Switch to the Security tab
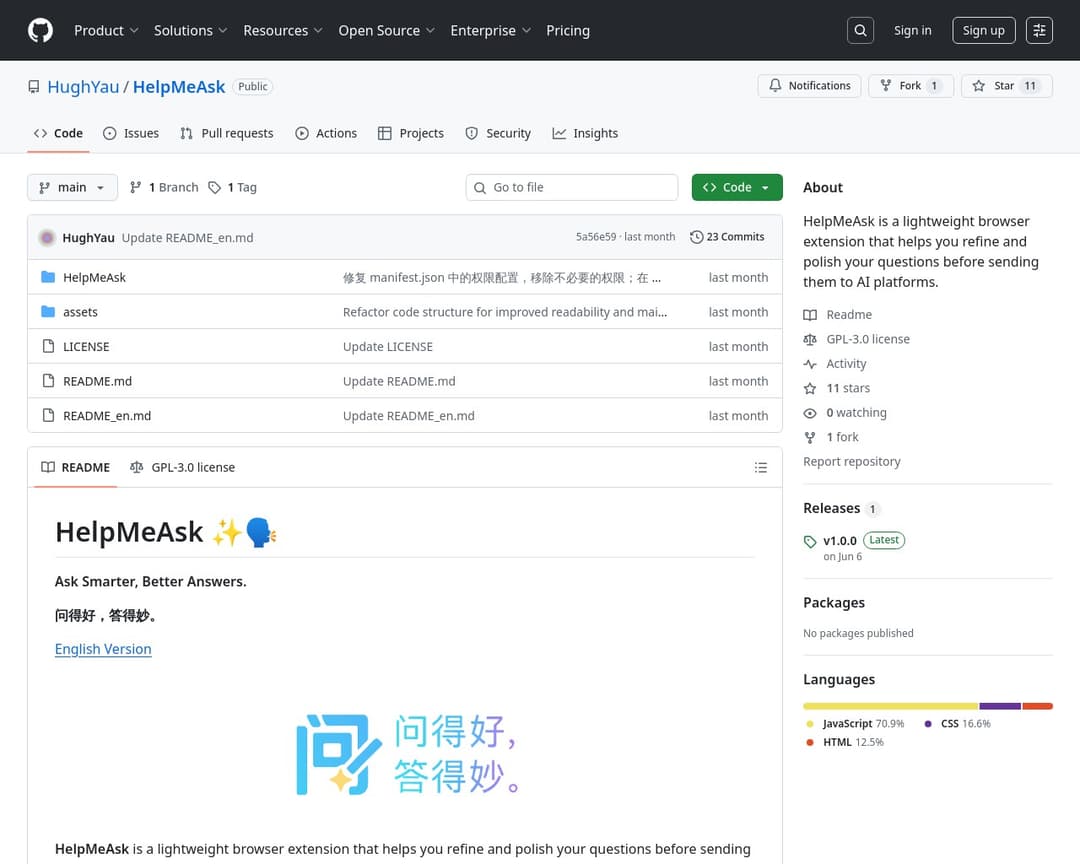 [x=498, y=133]
